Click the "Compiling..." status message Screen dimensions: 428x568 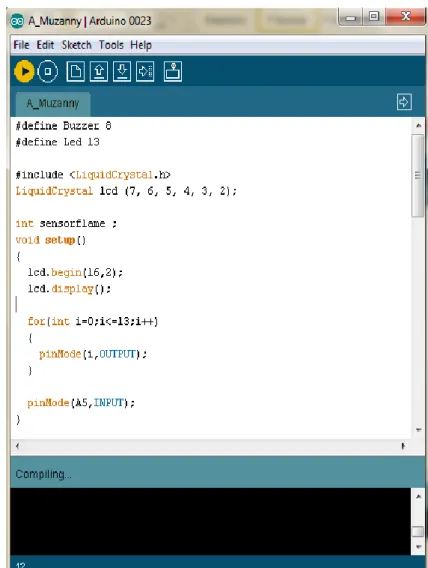click(43, 474)
